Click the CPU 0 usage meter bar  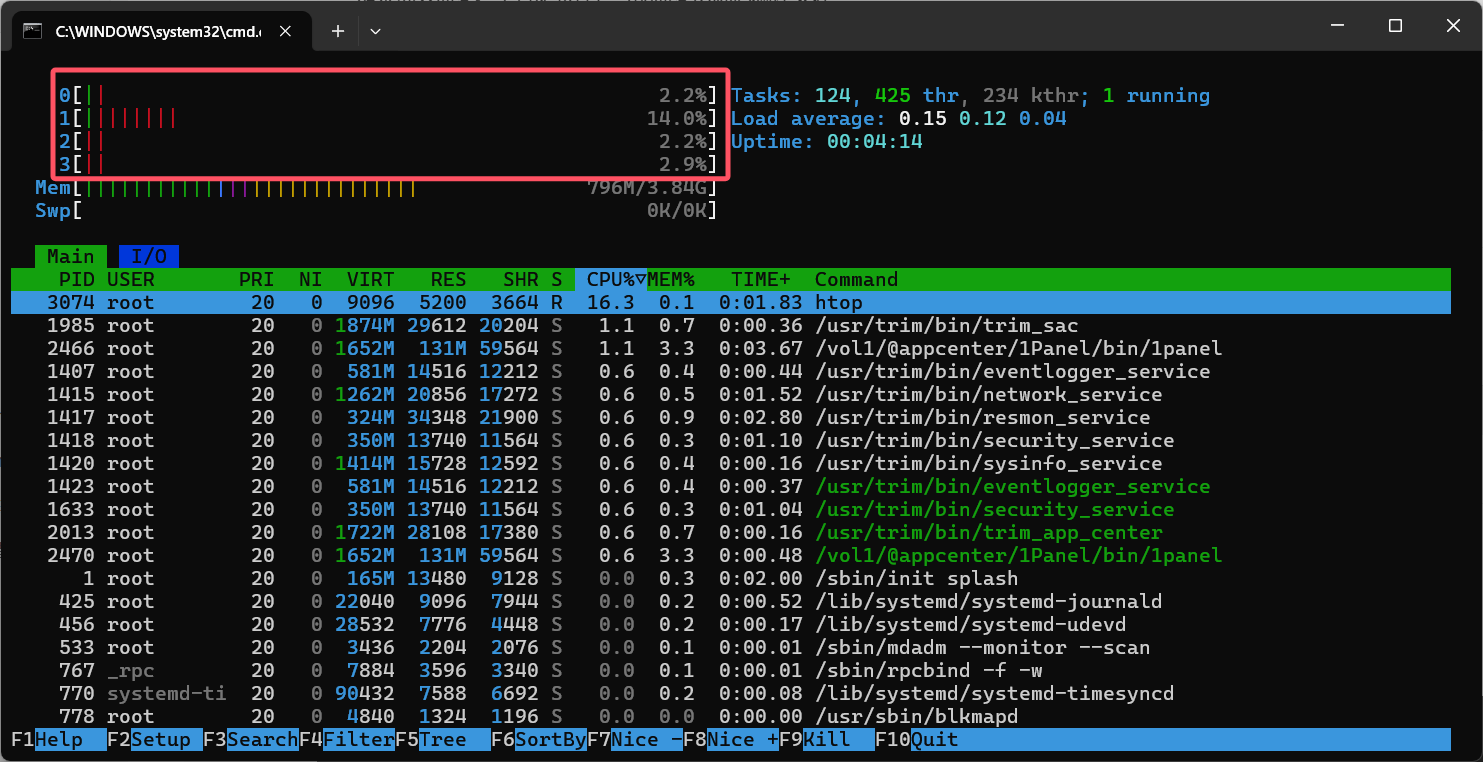click(388, 95)
